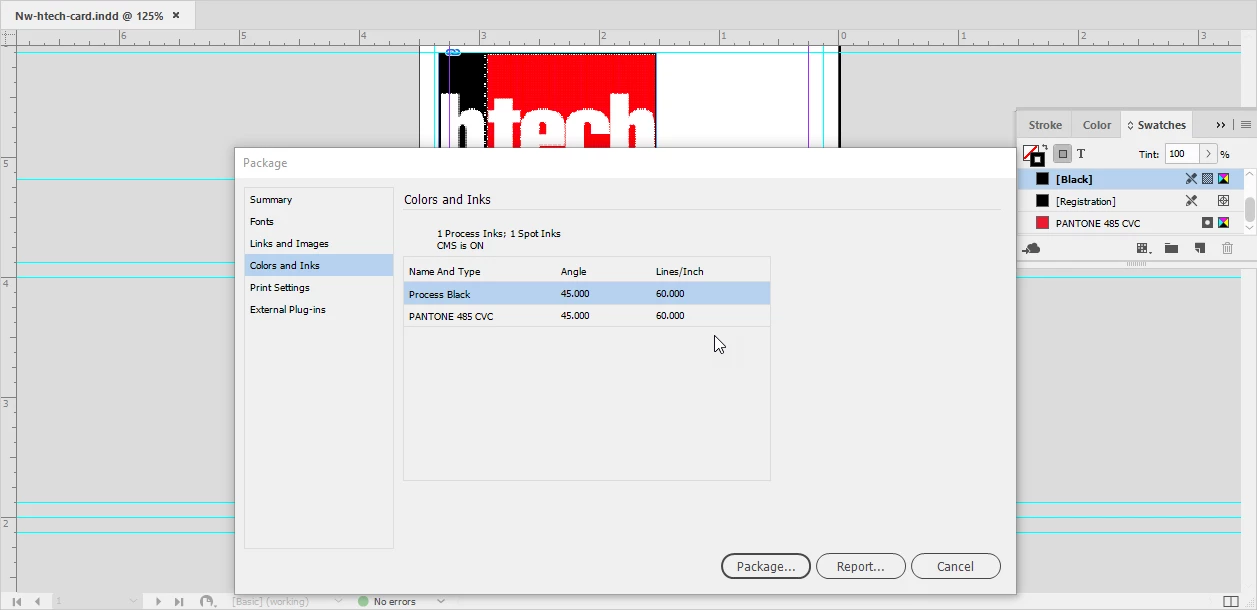
Task: Click the Package... button
Action: coord(766,566)
